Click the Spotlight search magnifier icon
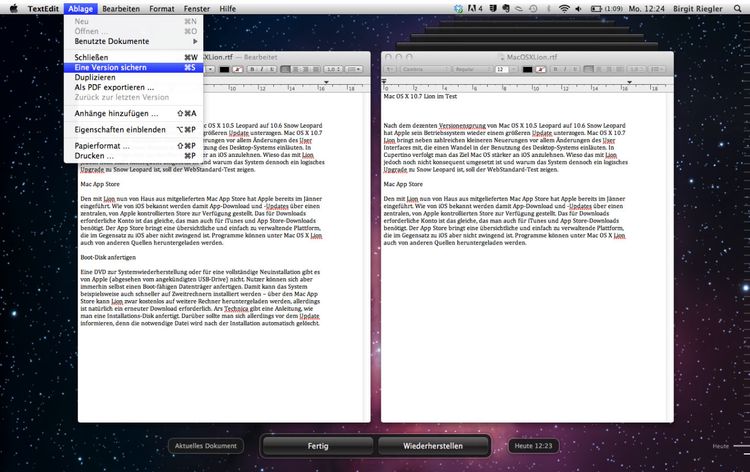 738,8
